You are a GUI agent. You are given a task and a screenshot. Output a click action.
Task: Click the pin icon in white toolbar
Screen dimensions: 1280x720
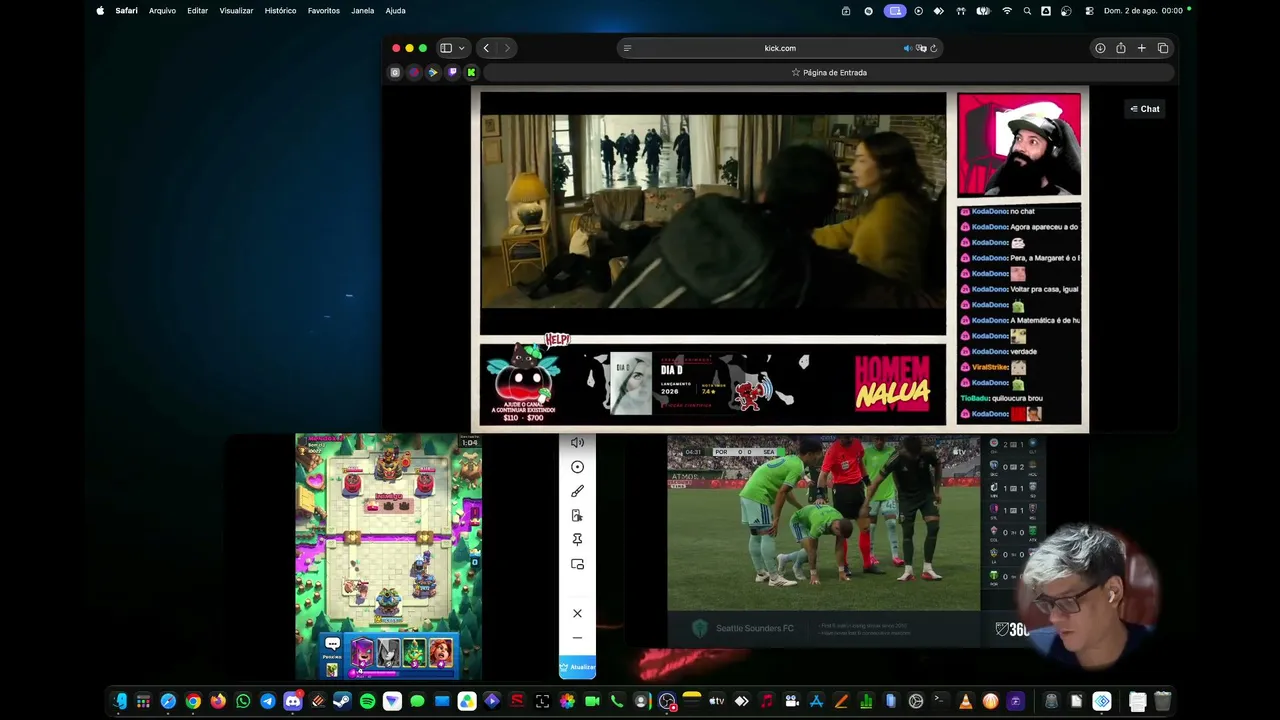pos(577,539)
